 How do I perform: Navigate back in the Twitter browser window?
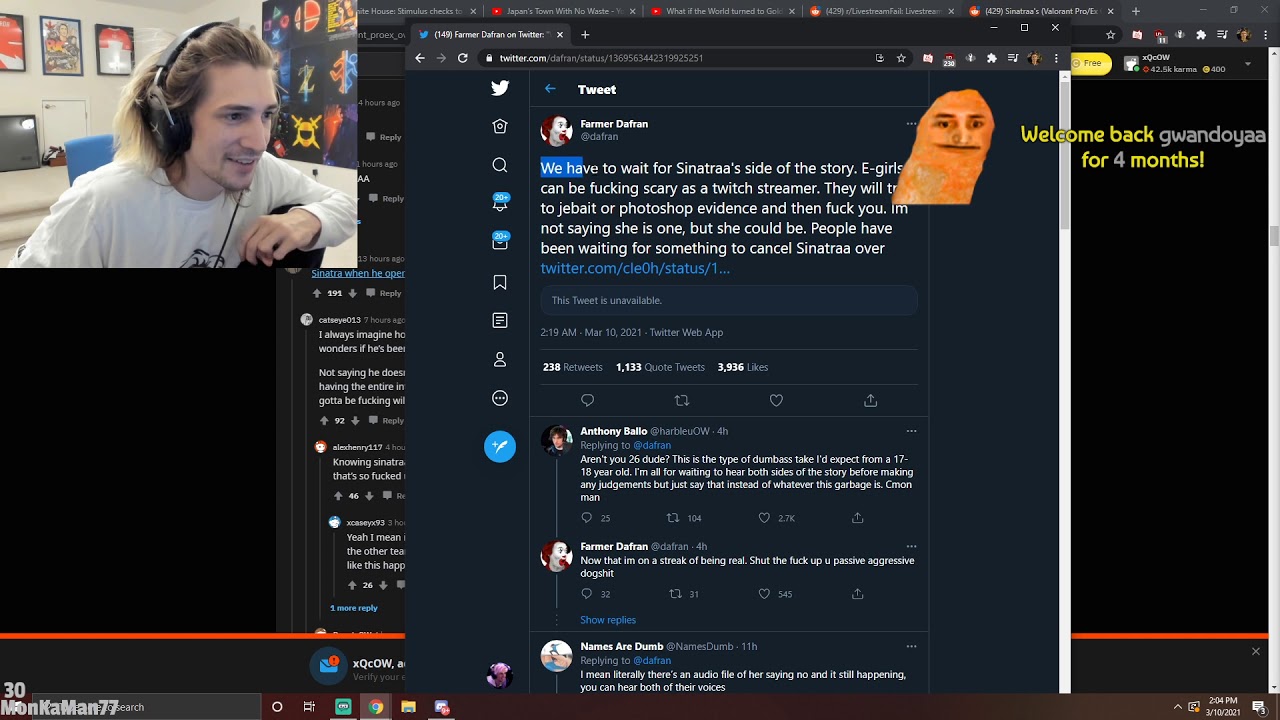pos(420,58)
